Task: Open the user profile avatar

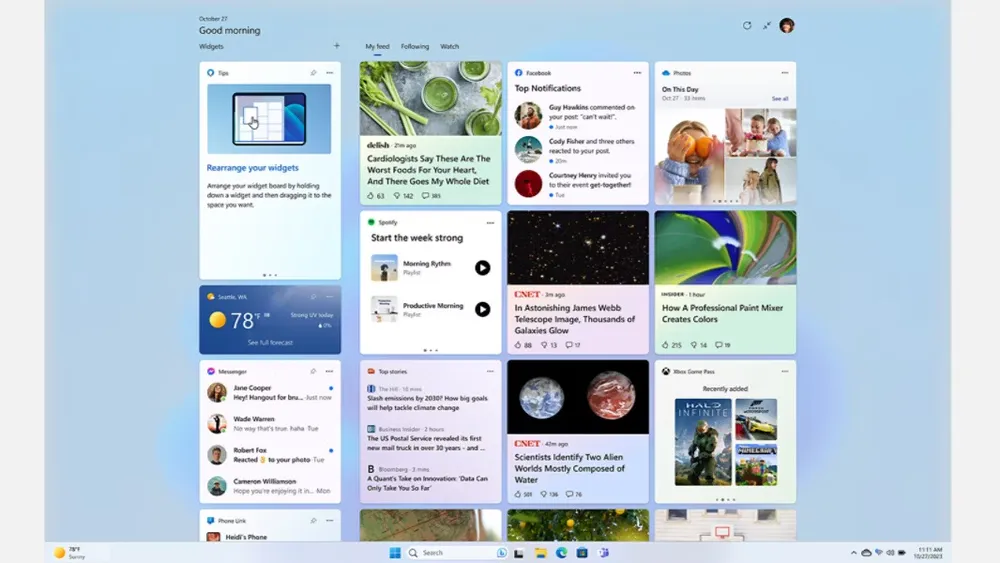Action: tap(787, 25)
